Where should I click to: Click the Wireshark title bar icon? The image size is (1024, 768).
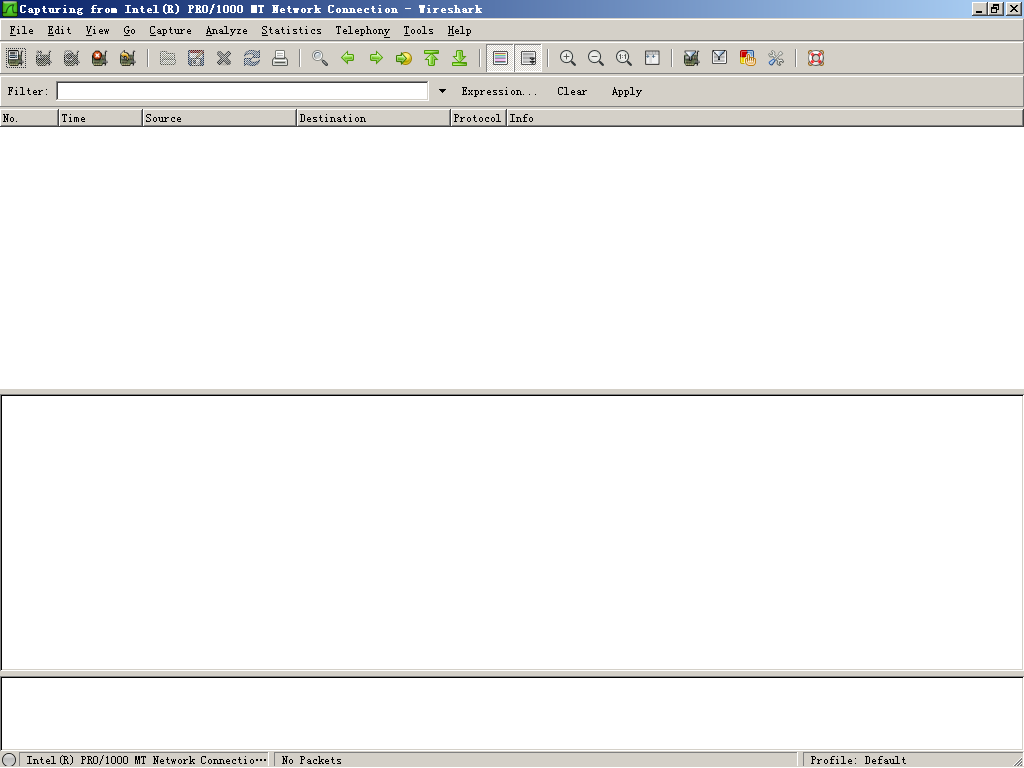(x=10, y=9)
